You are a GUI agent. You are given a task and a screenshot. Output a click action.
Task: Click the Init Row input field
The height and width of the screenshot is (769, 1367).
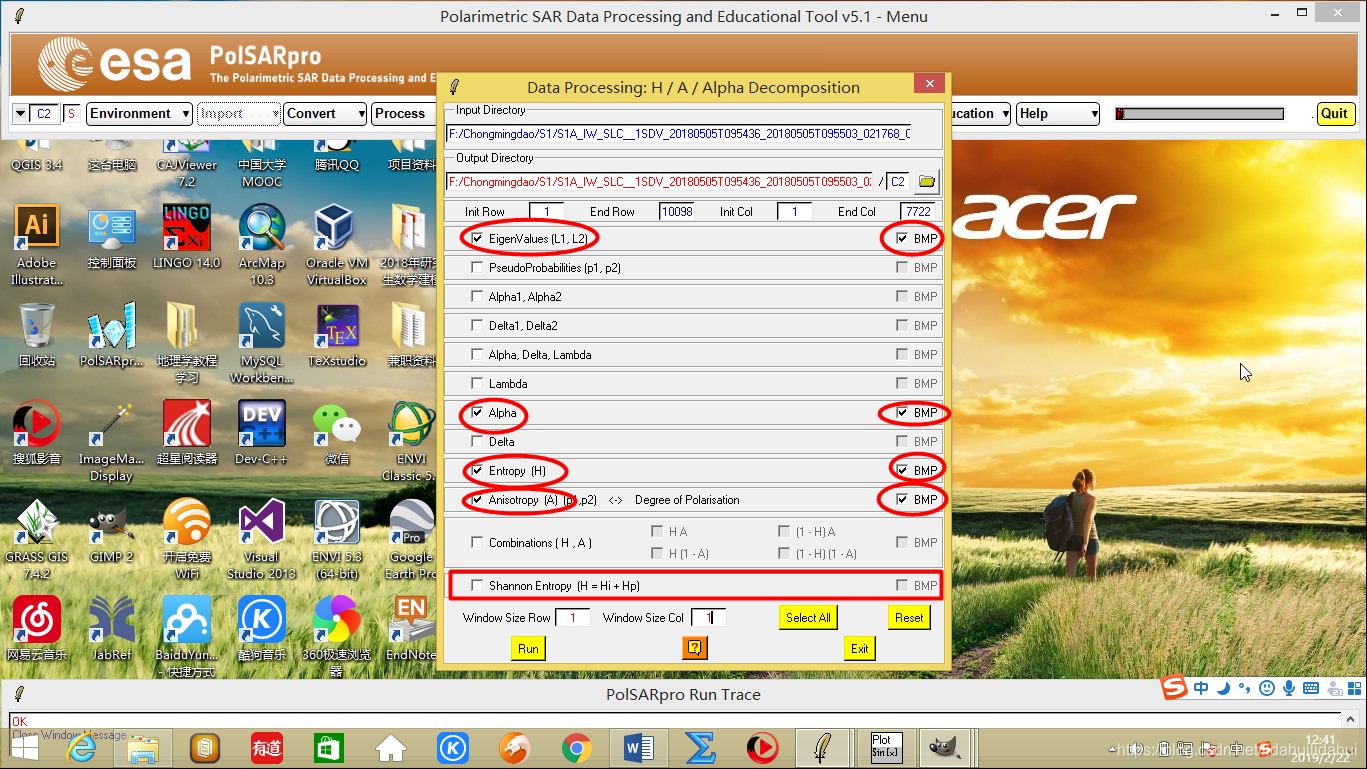tap(547, 212)
